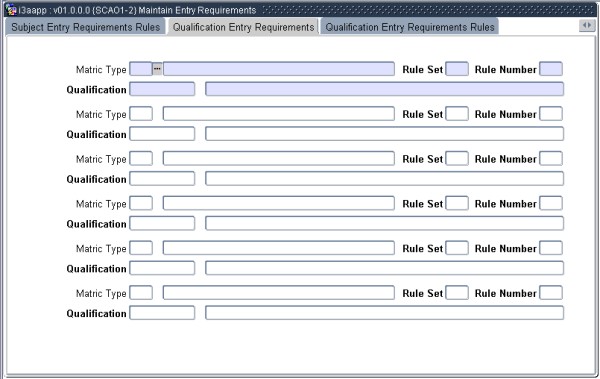Screen dimensions: 600x379
Task: Focus the first record's Matric Type code field
Action: point(141,69)
